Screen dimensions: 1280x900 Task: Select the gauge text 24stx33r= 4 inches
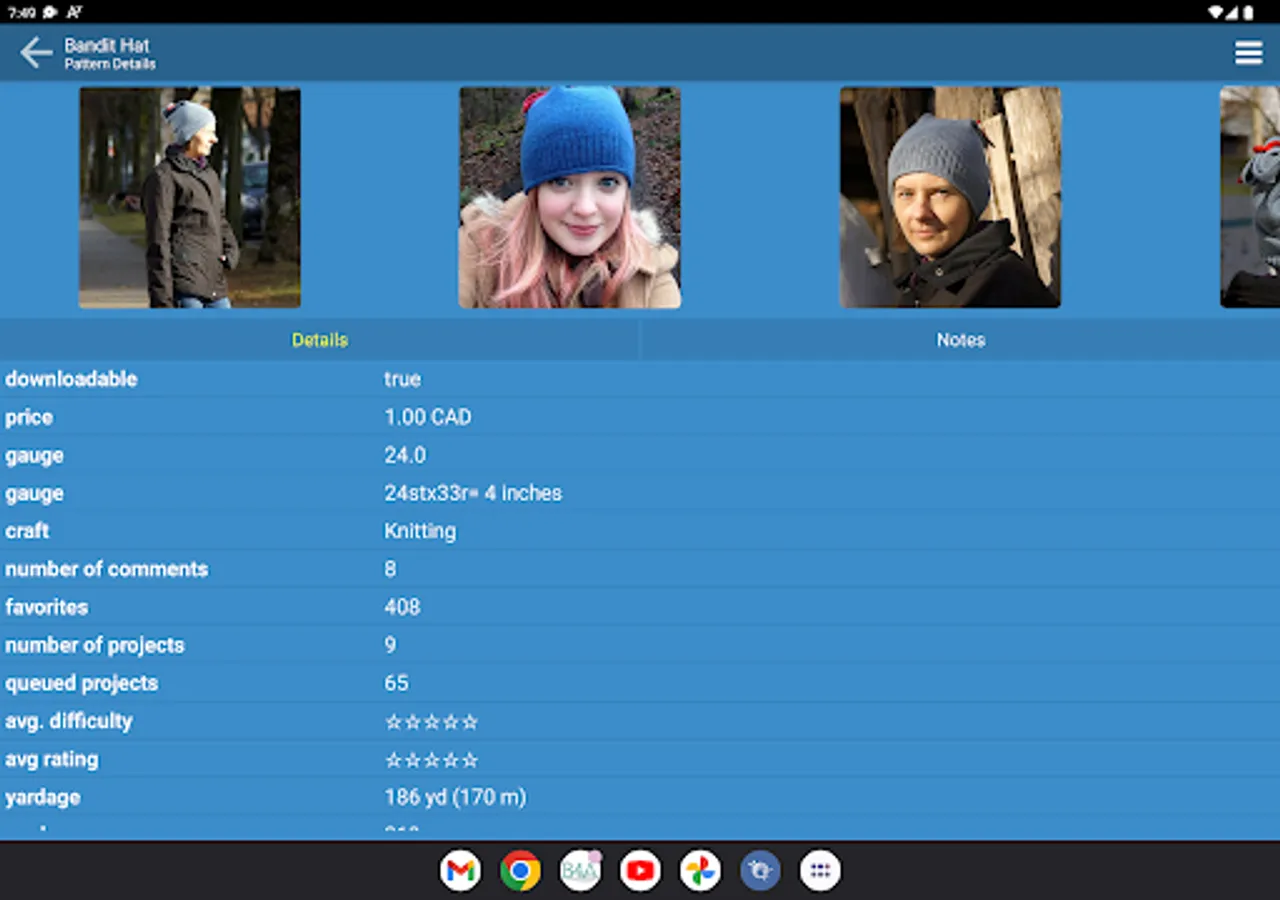[x=473, y=493]
